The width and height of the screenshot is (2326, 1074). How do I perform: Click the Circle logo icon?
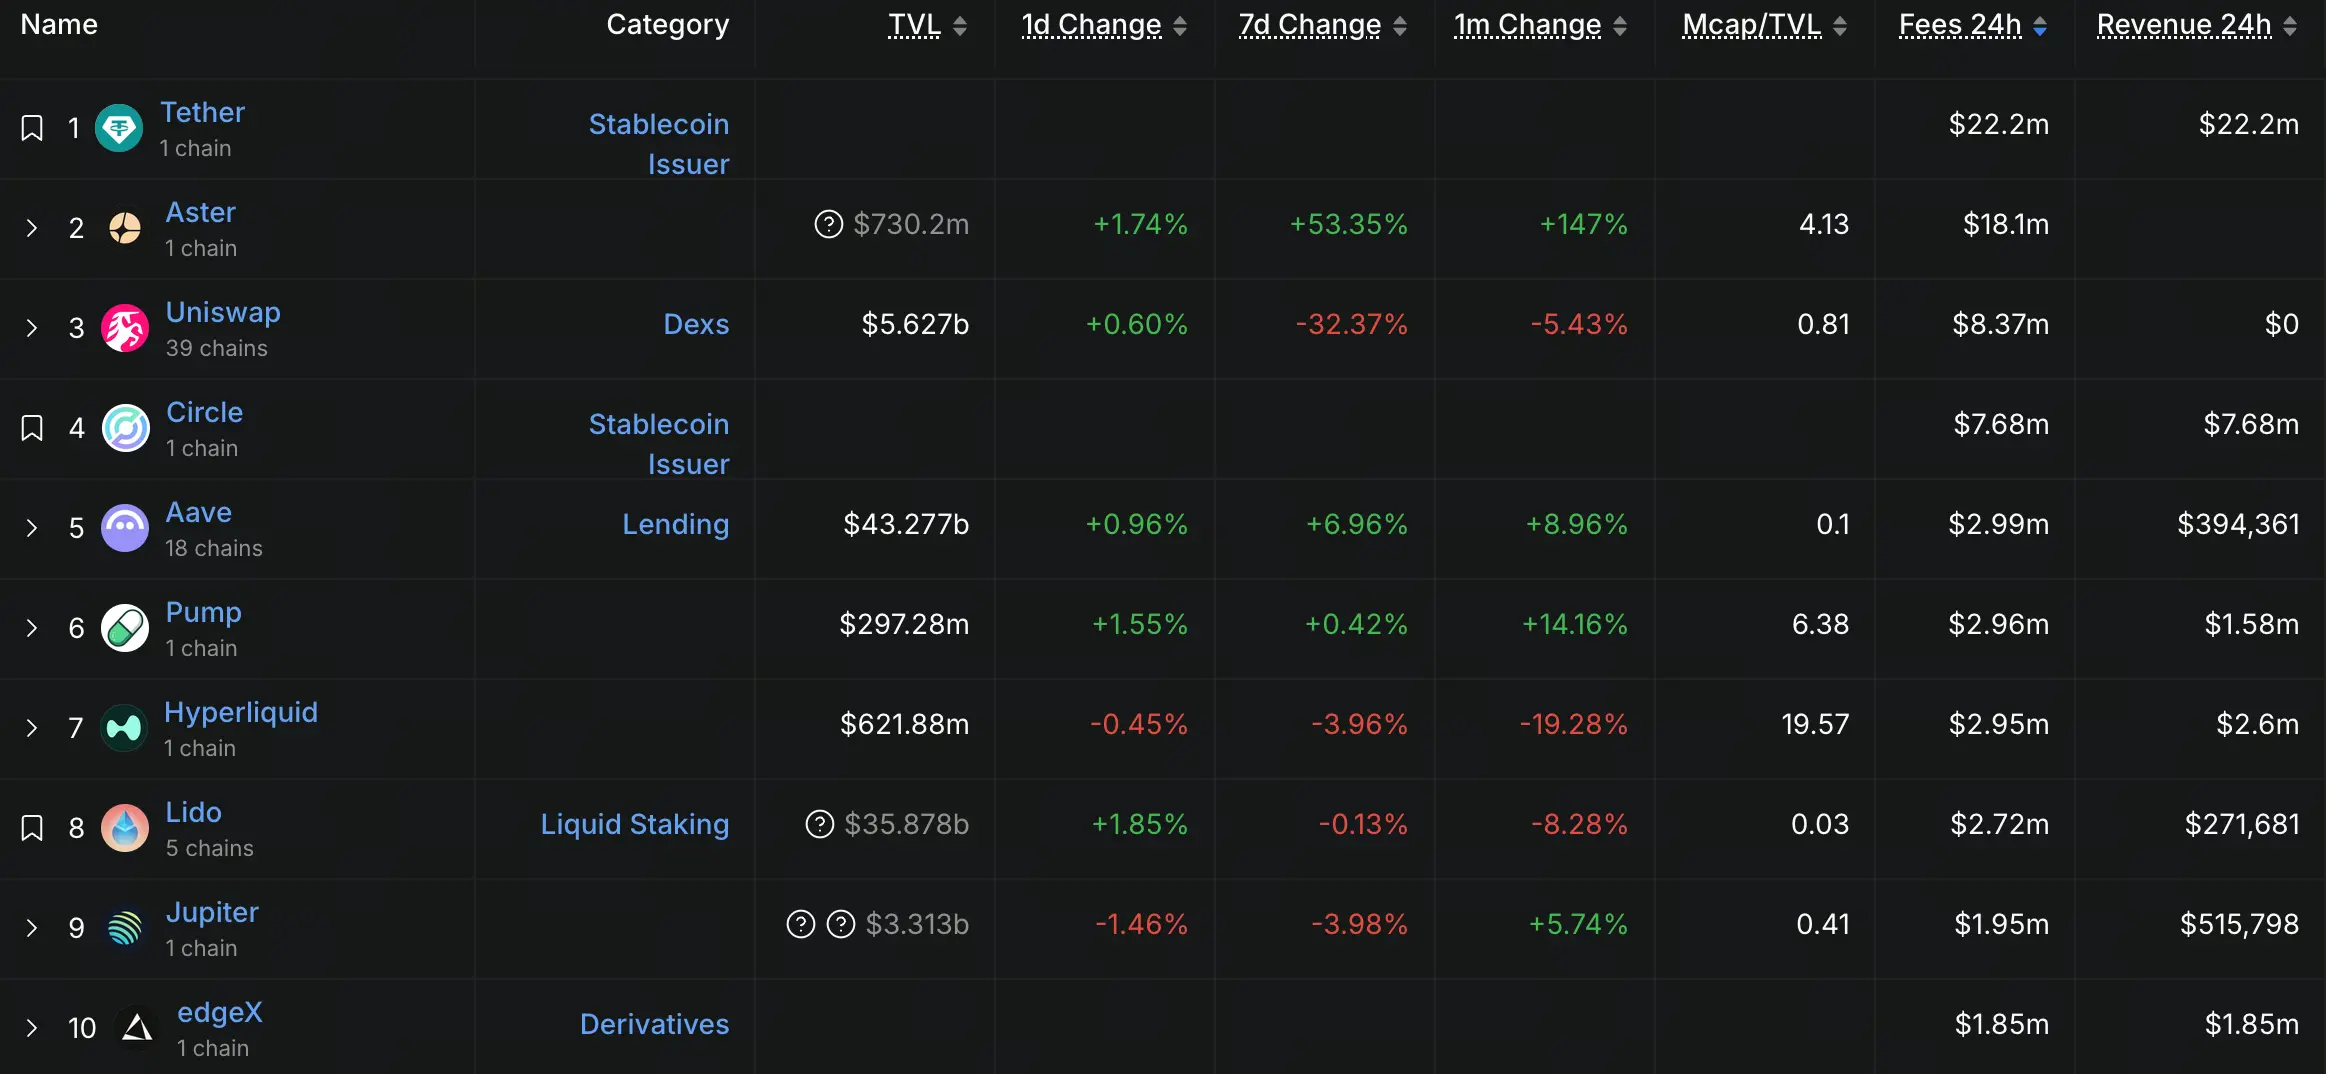point(126,428)
